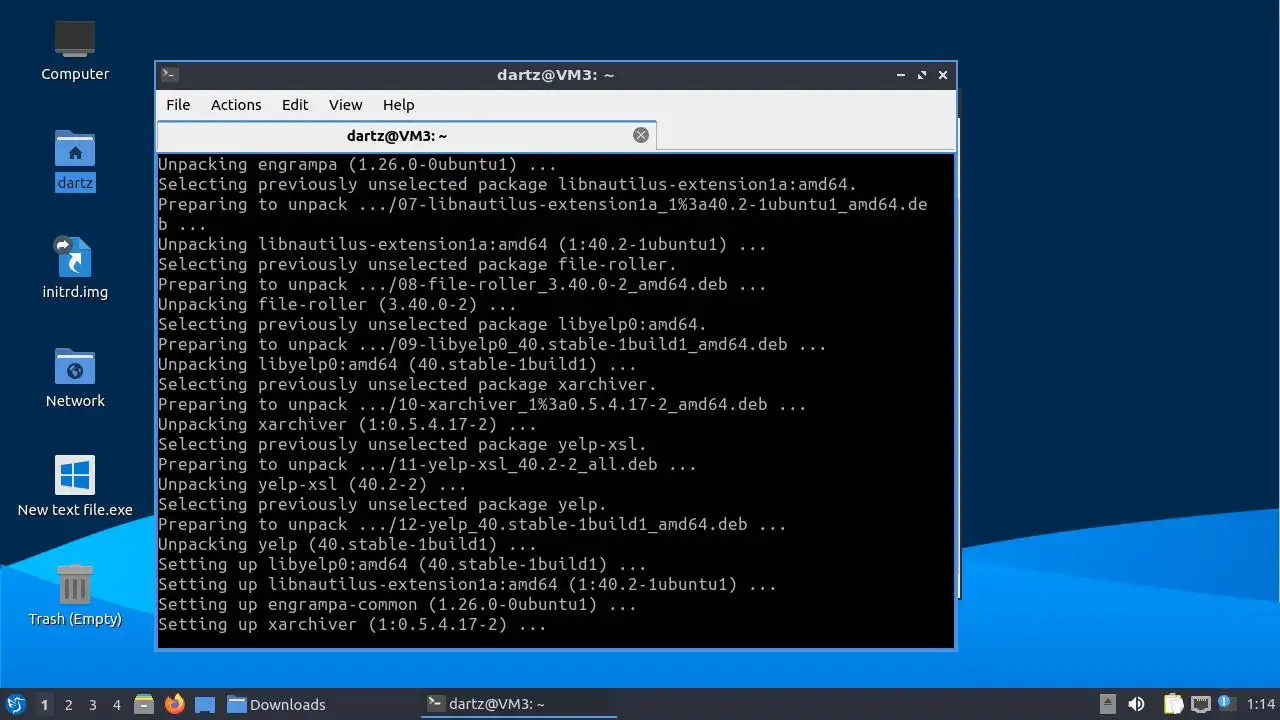Select the Computer desktop icon
The image size is (1280, 720).
(x=75, y=51)
